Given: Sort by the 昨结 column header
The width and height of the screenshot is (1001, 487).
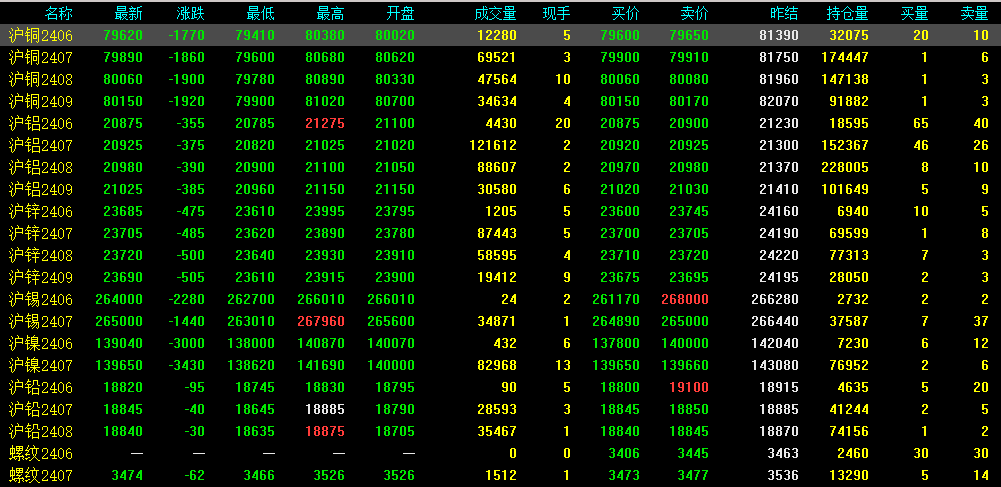Looking at the screenshot, I should pyautogui.click(x=785, y=13).
